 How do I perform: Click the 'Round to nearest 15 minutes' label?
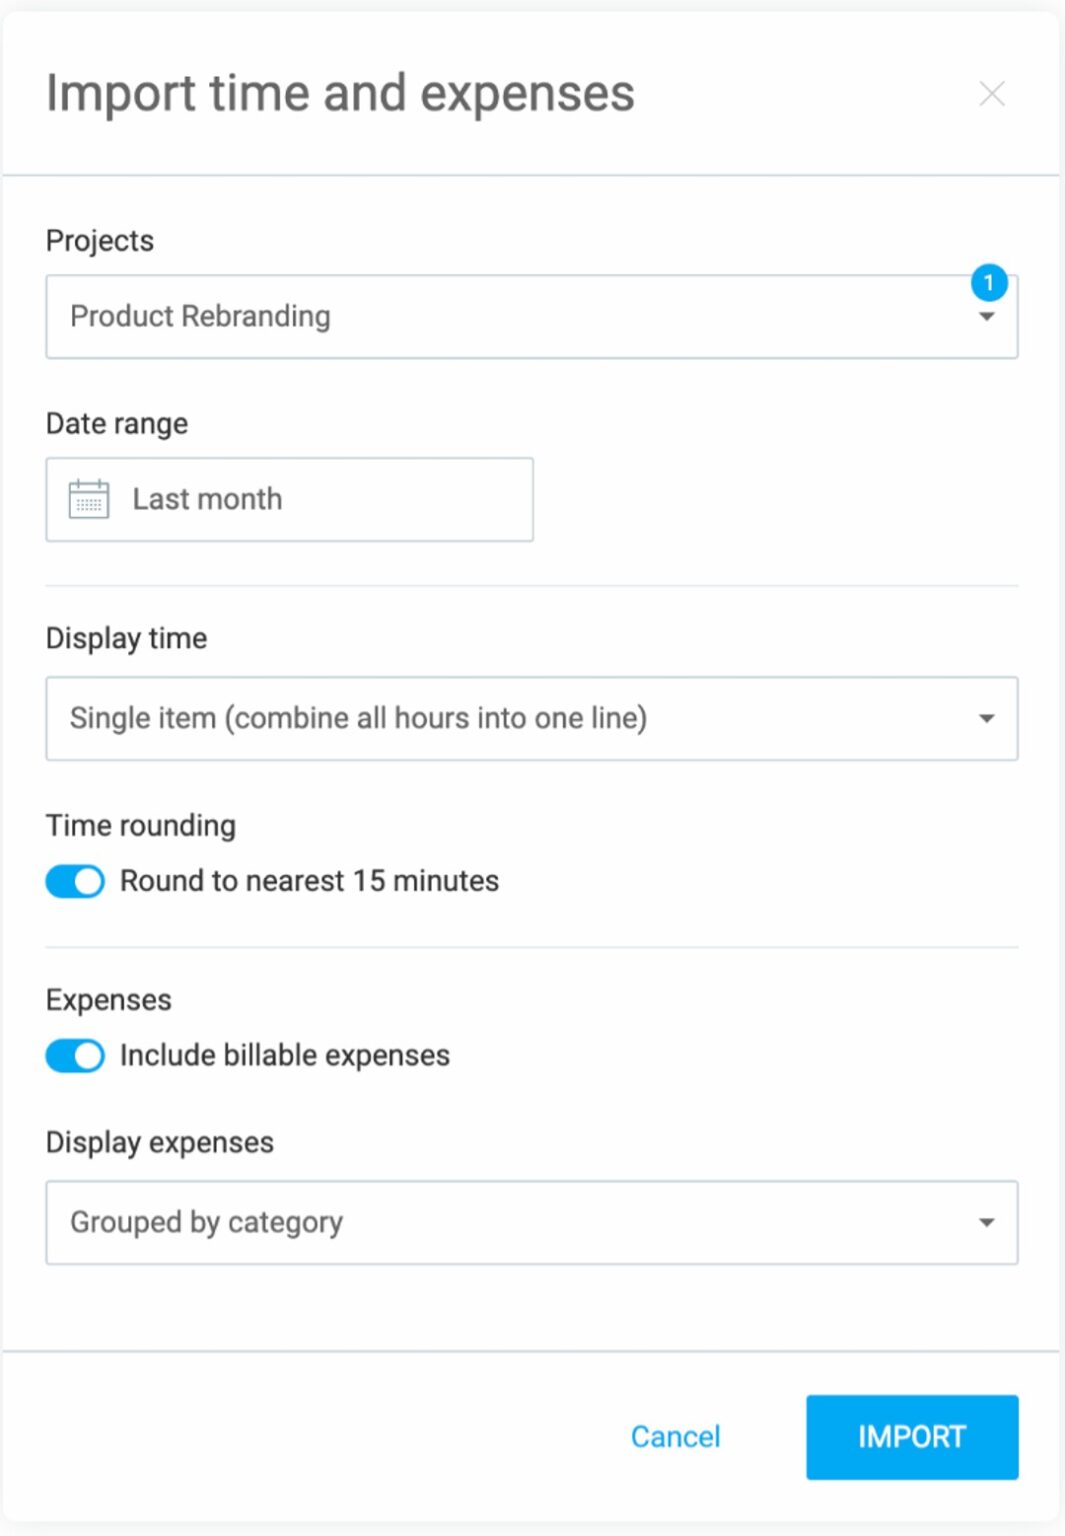(309, 881)
